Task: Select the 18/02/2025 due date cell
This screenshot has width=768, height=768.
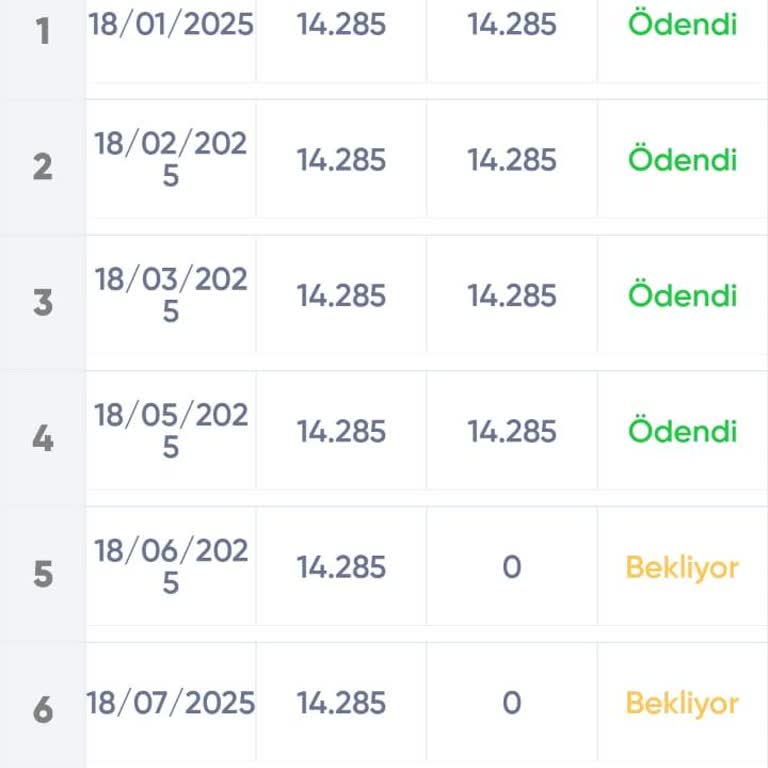Action: [x=171, y=159]
